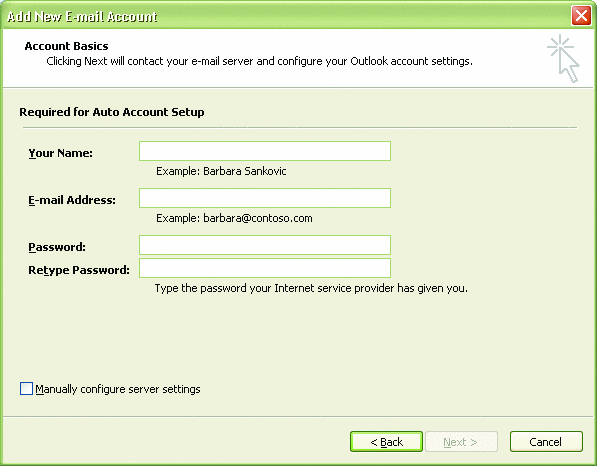Screen dimensions: 597x466
Task: Close the Add New E-mail Account dialog
Action: click(581, 16)
